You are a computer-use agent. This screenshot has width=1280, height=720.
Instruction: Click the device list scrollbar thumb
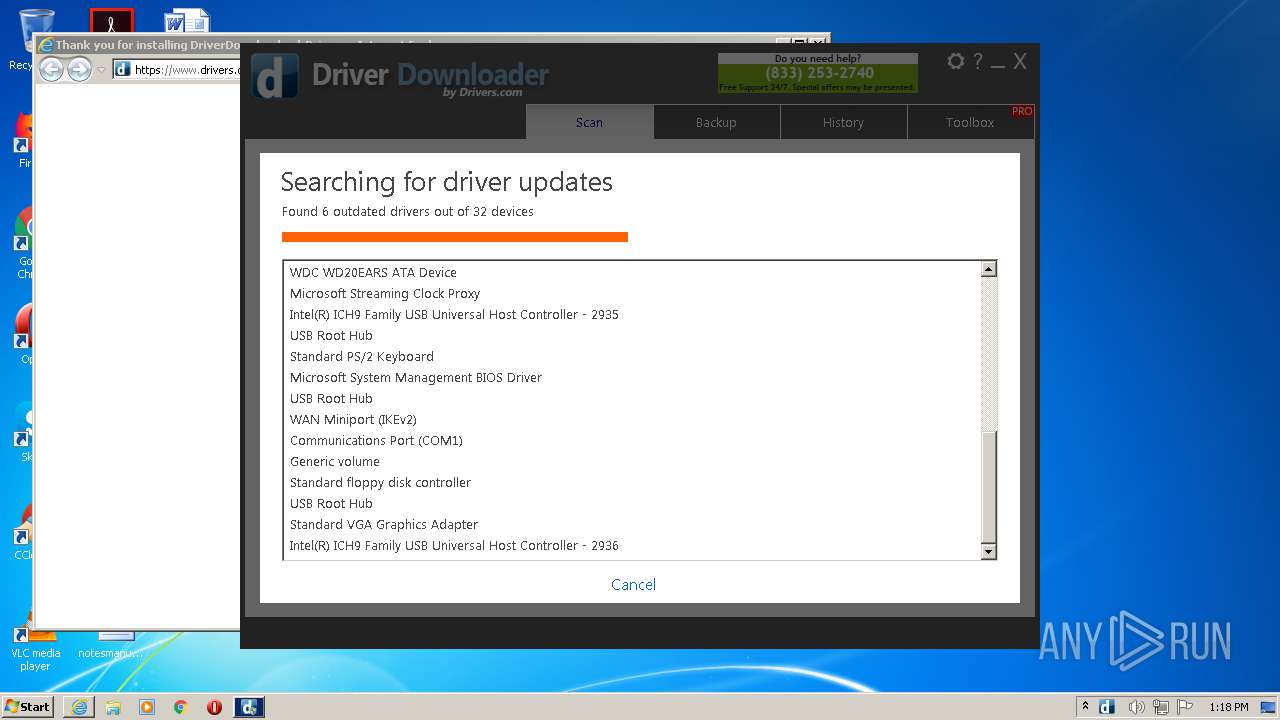coord(988,487)
